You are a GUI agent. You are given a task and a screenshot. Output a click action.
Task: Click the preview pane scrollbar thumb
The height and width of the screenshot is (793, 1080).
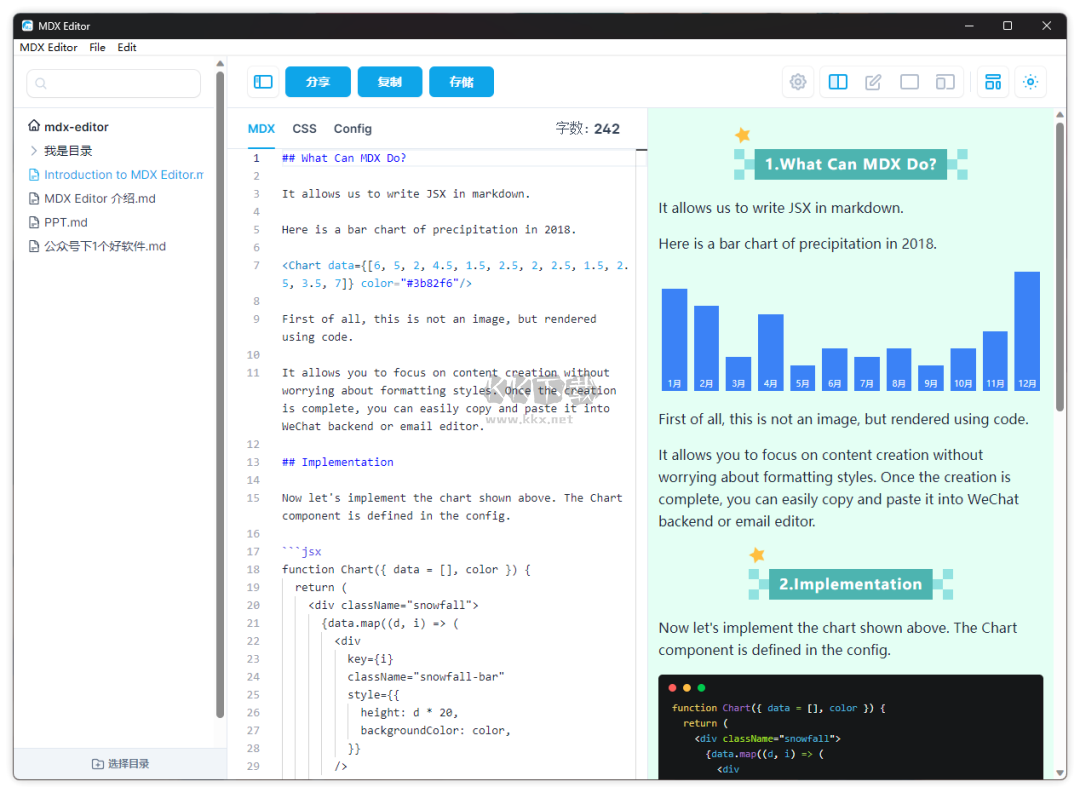(x=1060, y=266)
